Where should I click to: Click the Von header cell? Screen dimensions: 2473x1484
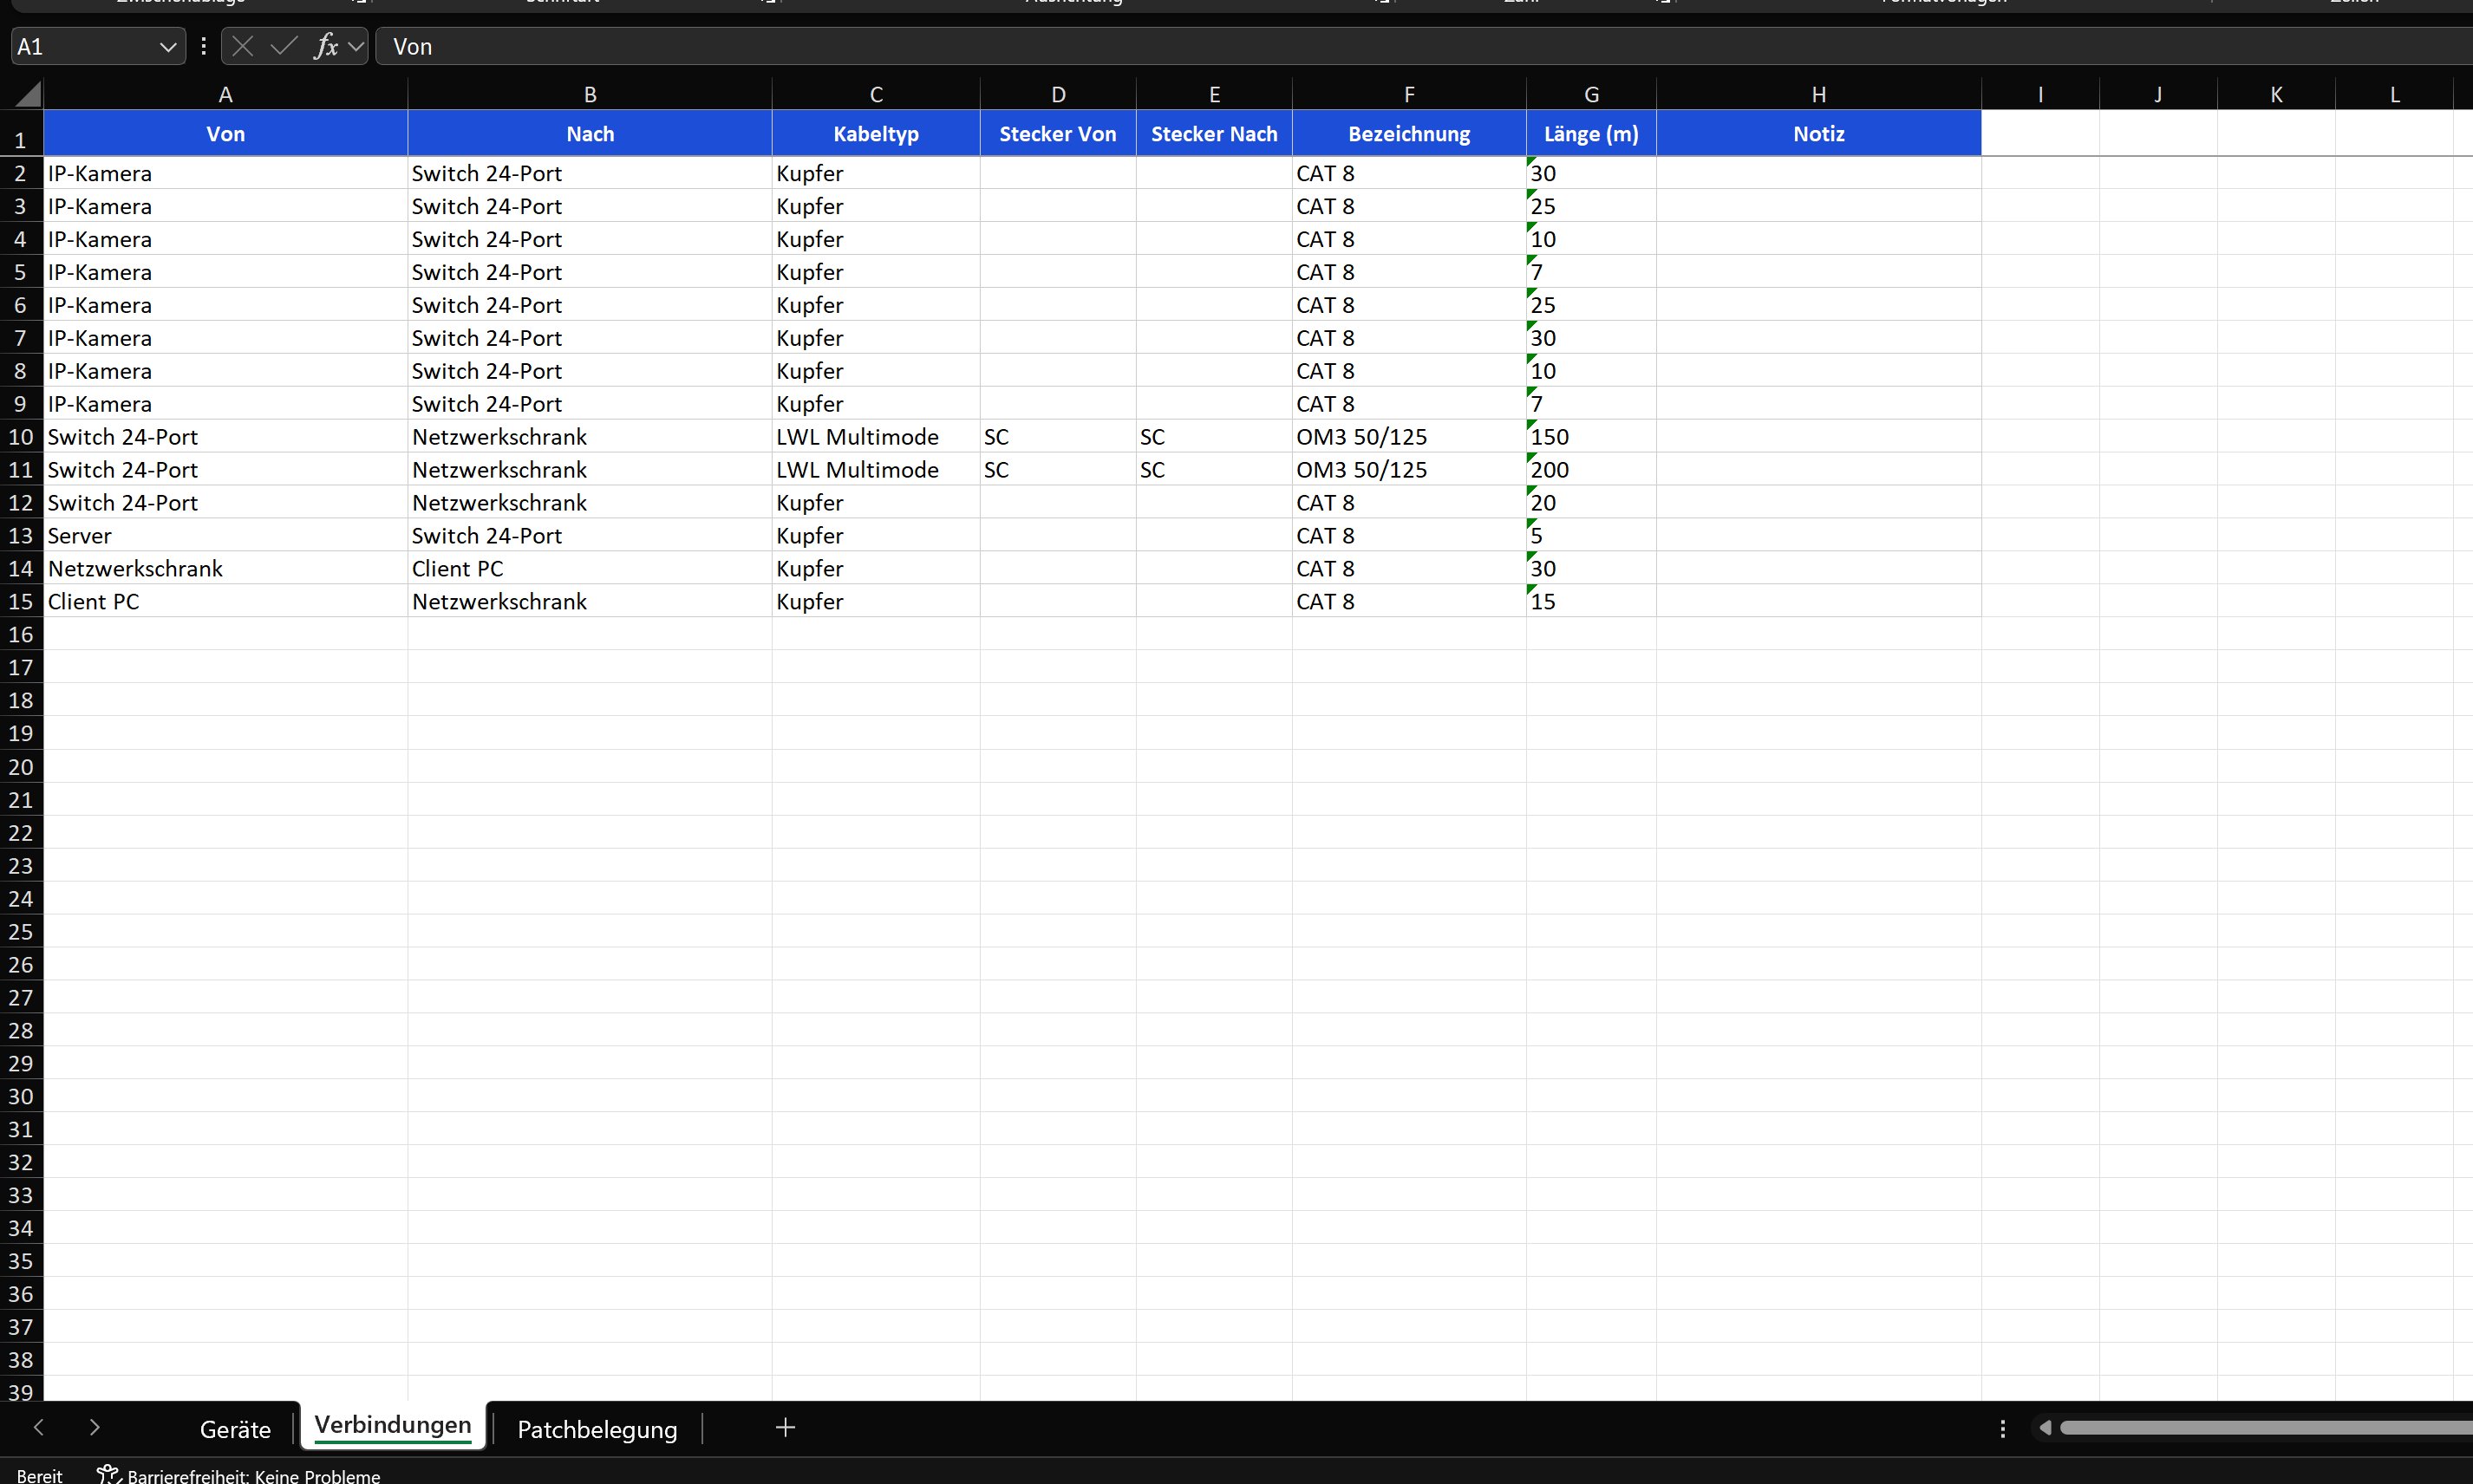[226, 133]
